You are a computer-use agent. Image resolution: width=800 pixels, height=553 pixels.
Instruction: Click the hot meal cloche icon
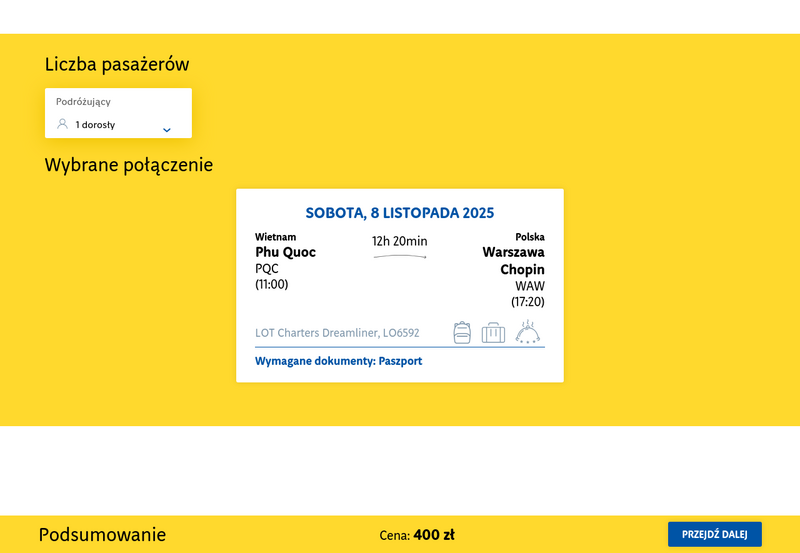(x=528, y=332)
